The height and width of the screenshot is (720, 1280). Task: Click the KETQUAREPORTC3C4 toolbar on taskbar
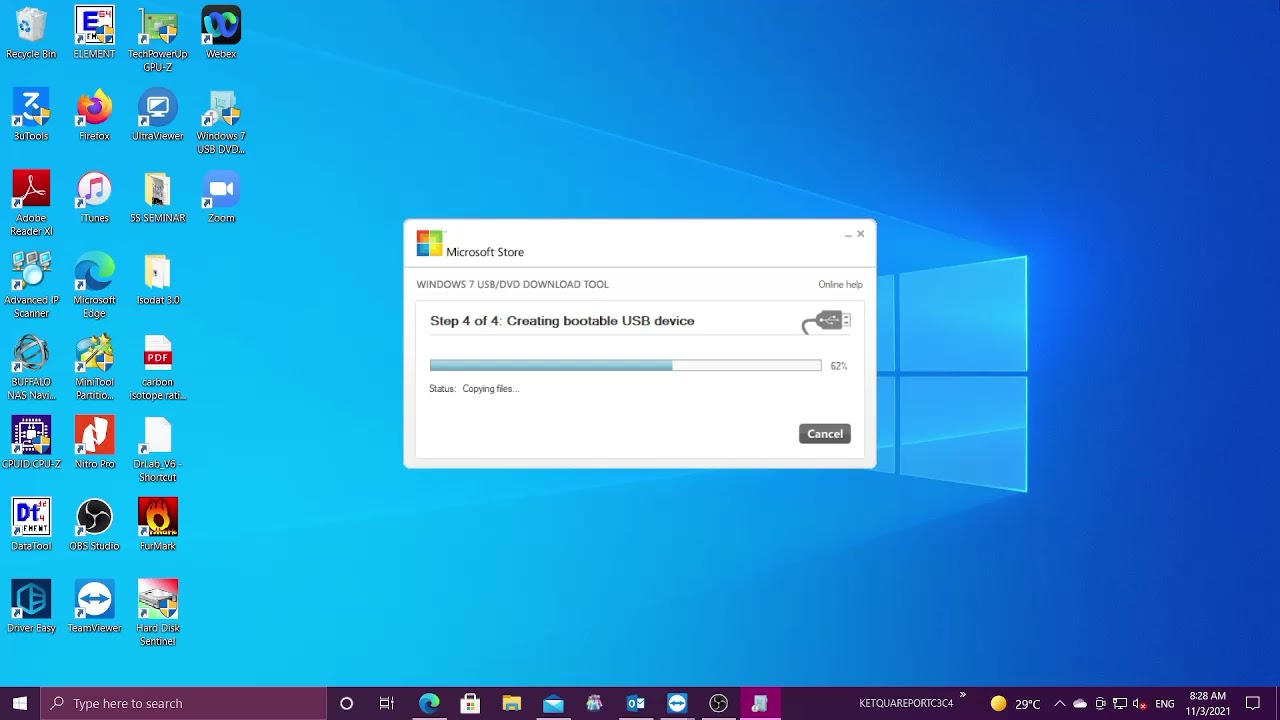coord(906,703)
